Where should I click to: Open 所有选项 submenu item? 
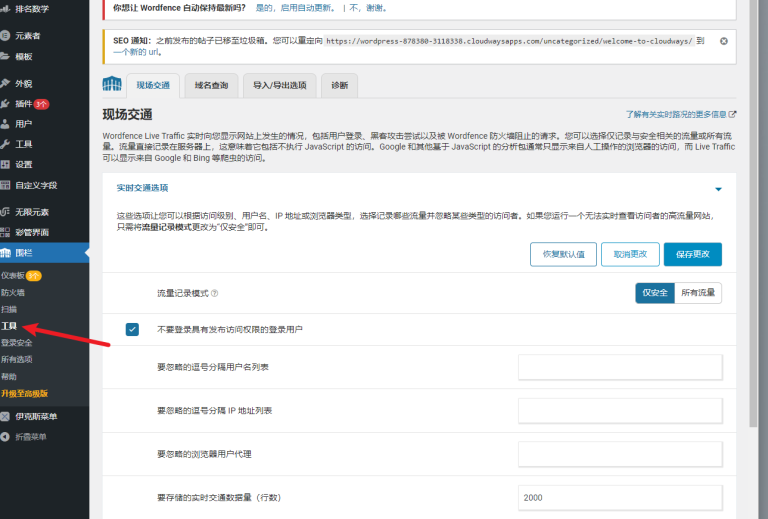point(17,359)
